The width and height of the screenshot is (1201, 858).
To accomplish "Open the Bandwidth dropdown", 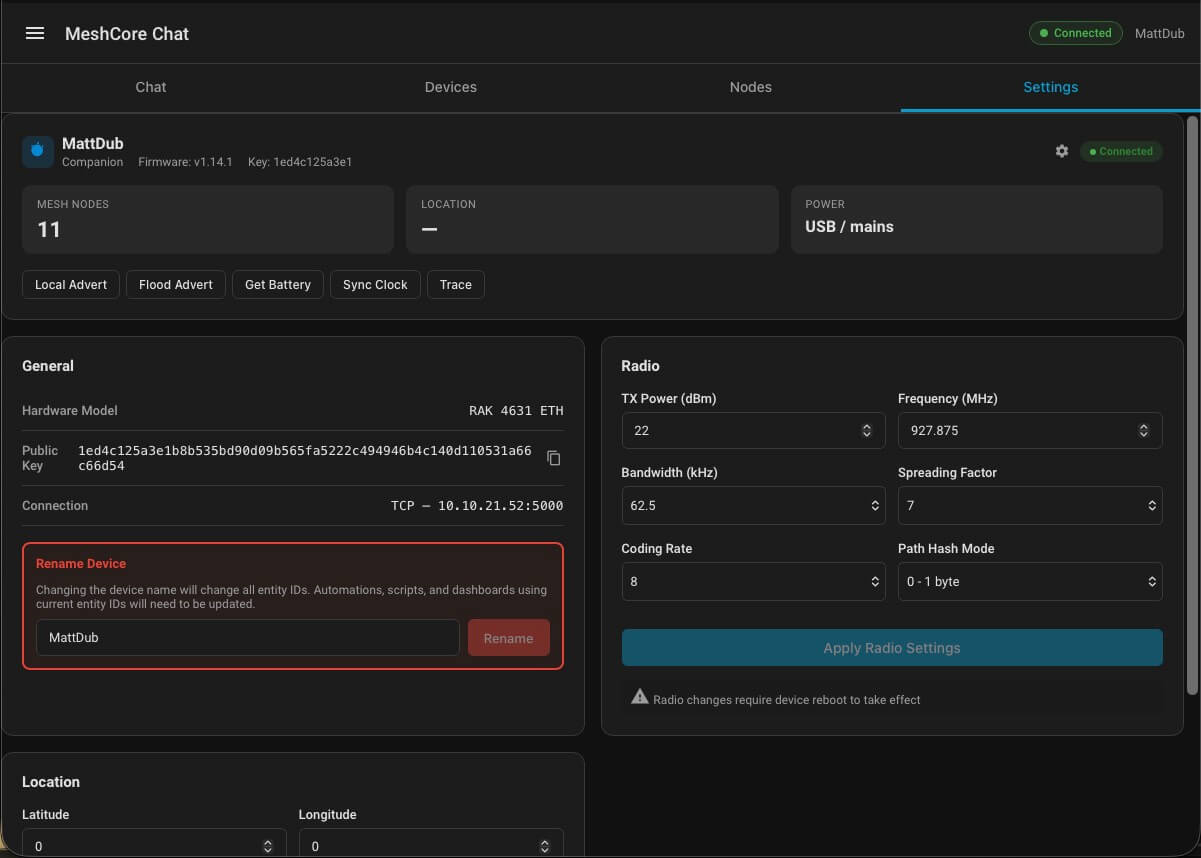I will pos(754,506).
